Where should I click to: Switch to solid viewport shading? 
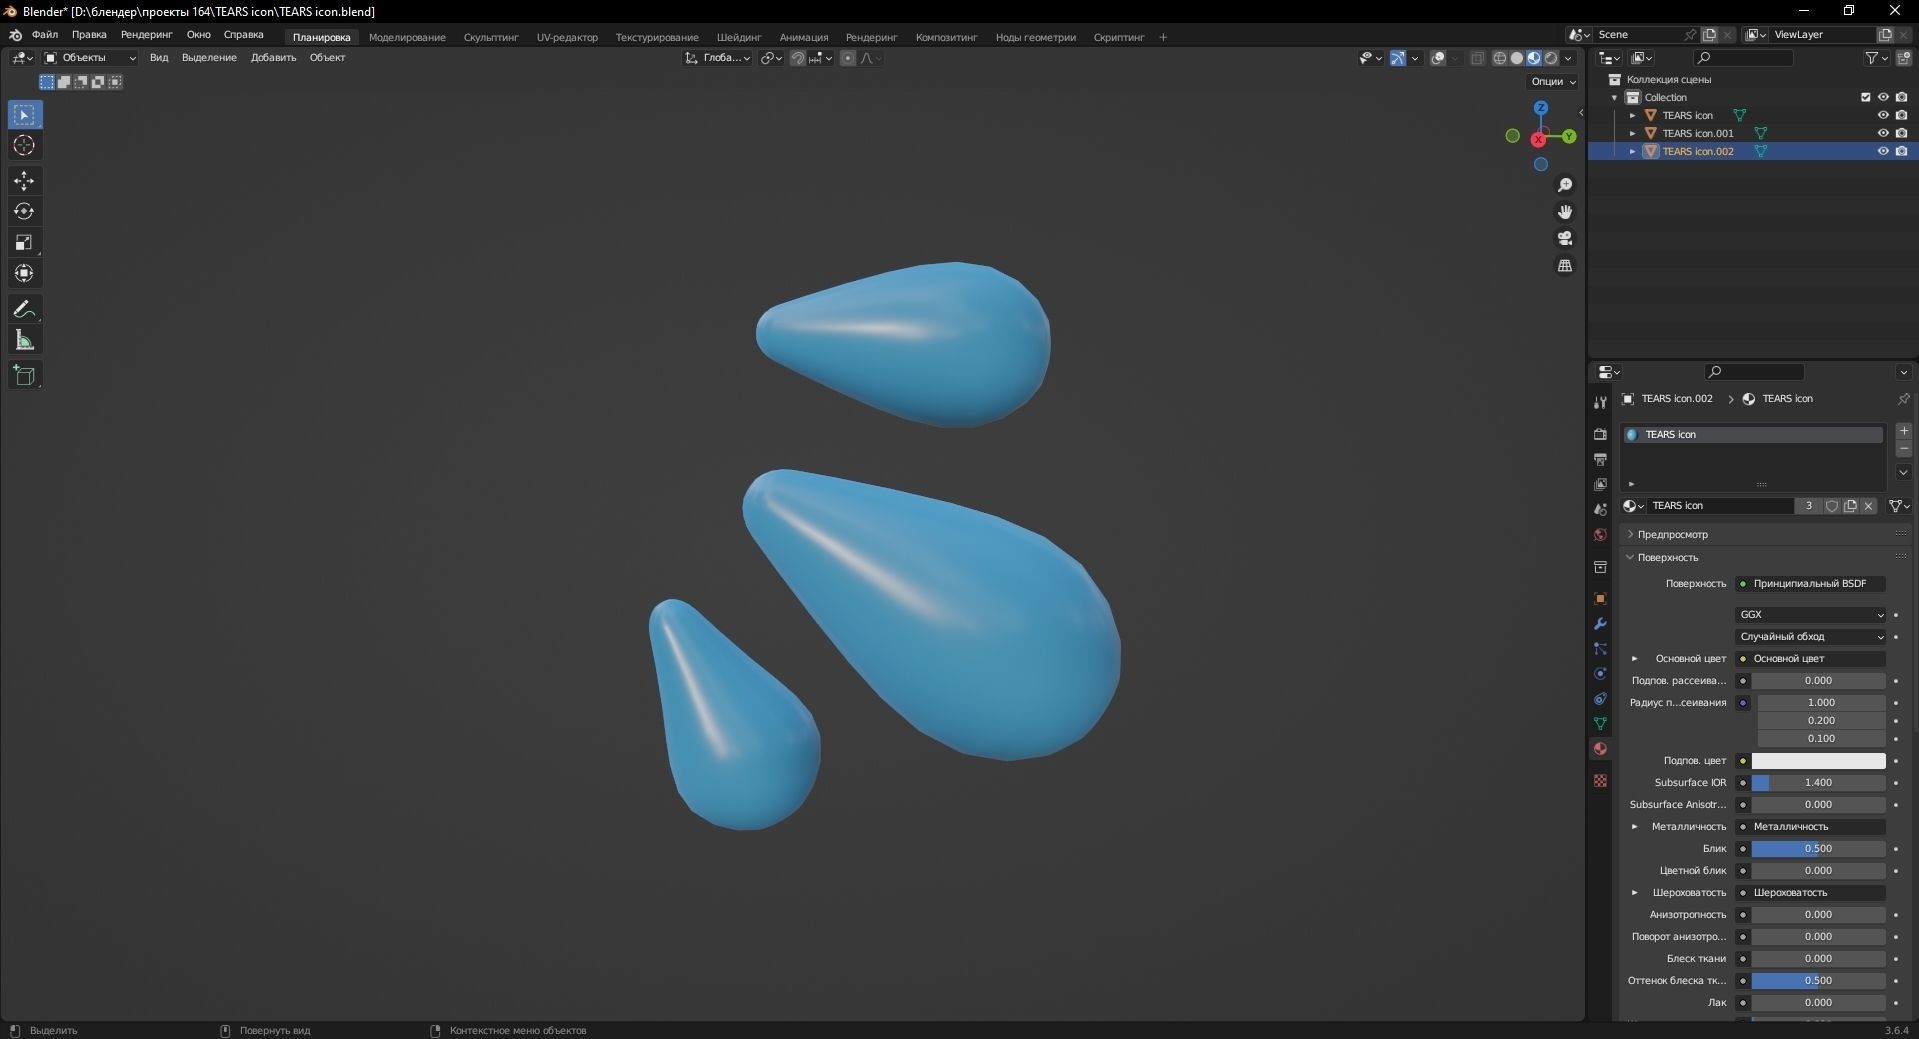pos(1517,58)
